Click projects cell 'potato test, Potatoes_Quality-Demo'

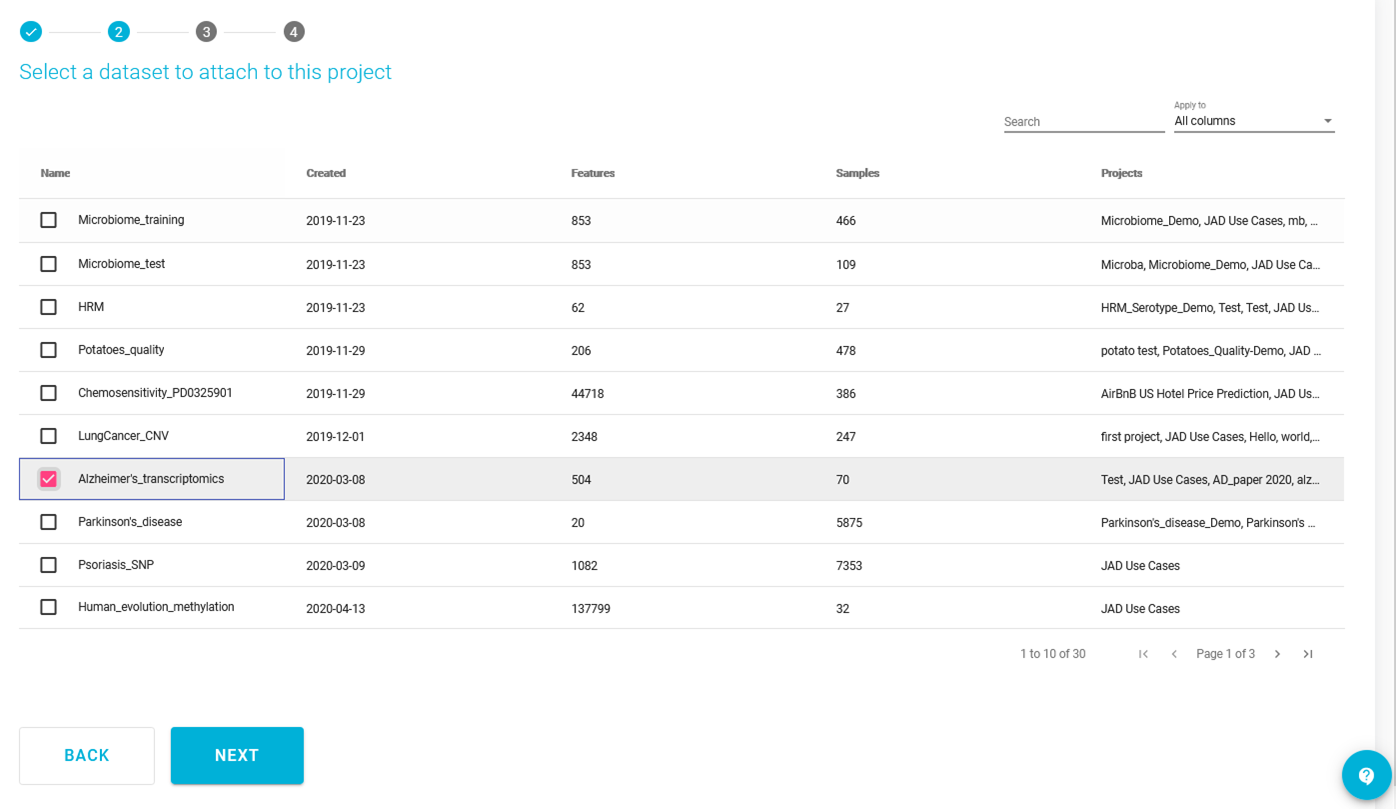(1211, 351)
